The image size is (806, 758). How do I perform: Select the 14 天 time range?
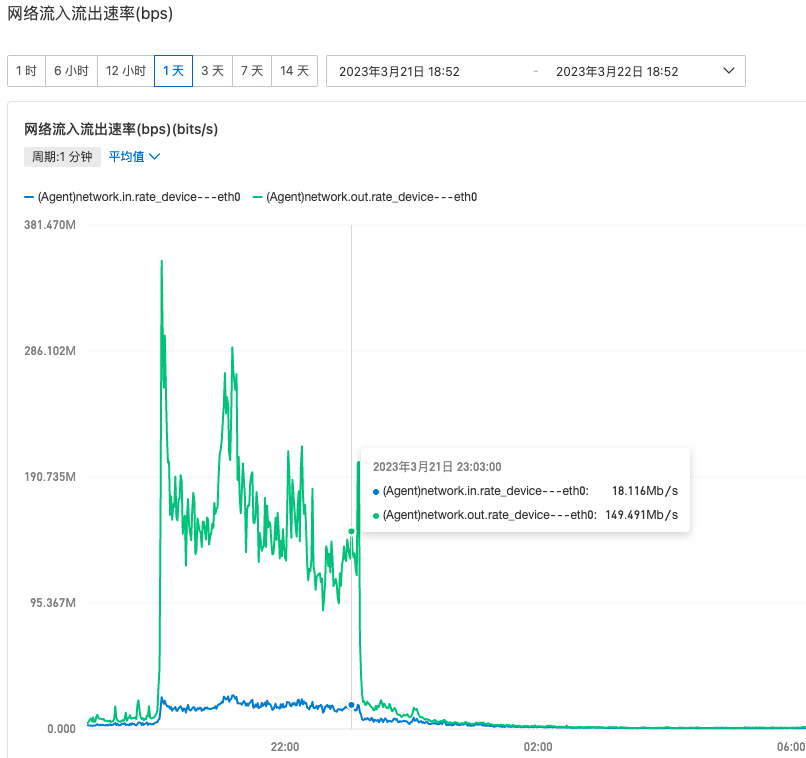(294, 71)
